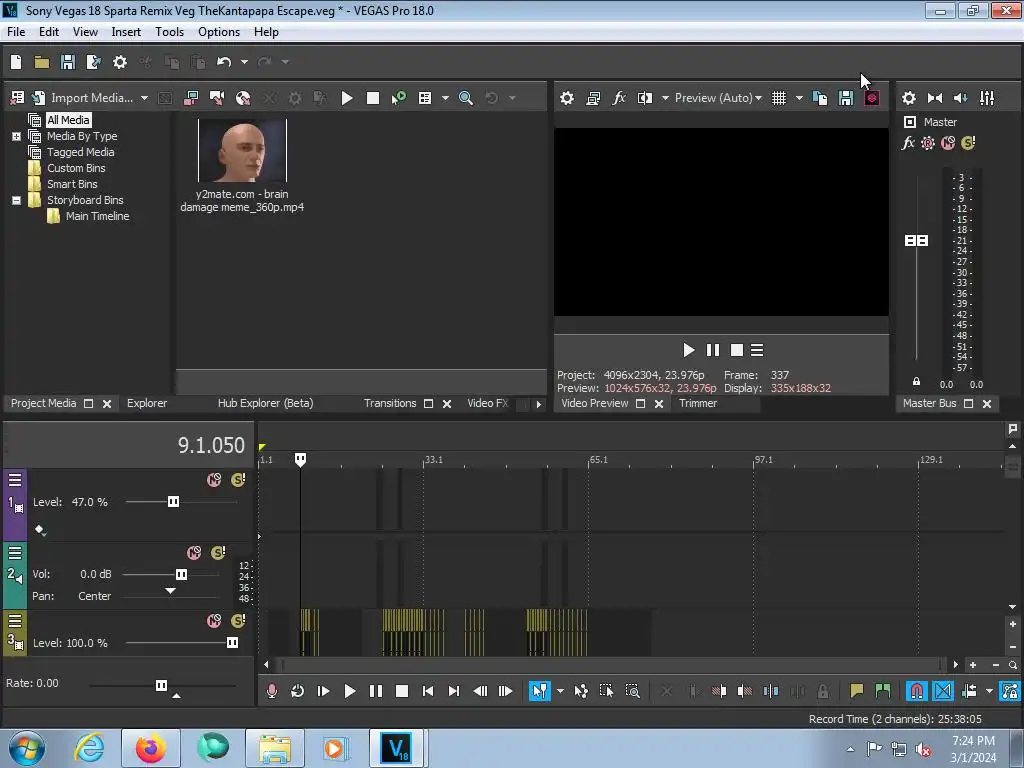Image resolution: width=1024 pixels, height=768 pixels.
Task: Create a new project with New icon
Action: [x=16, y=62]
